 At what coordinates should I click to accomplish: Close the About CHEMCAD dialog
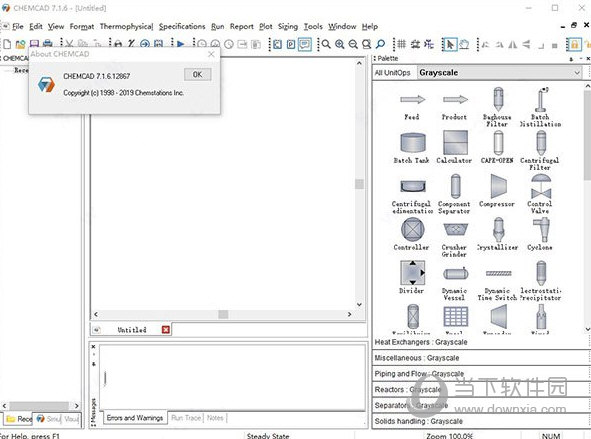(211, 54)
